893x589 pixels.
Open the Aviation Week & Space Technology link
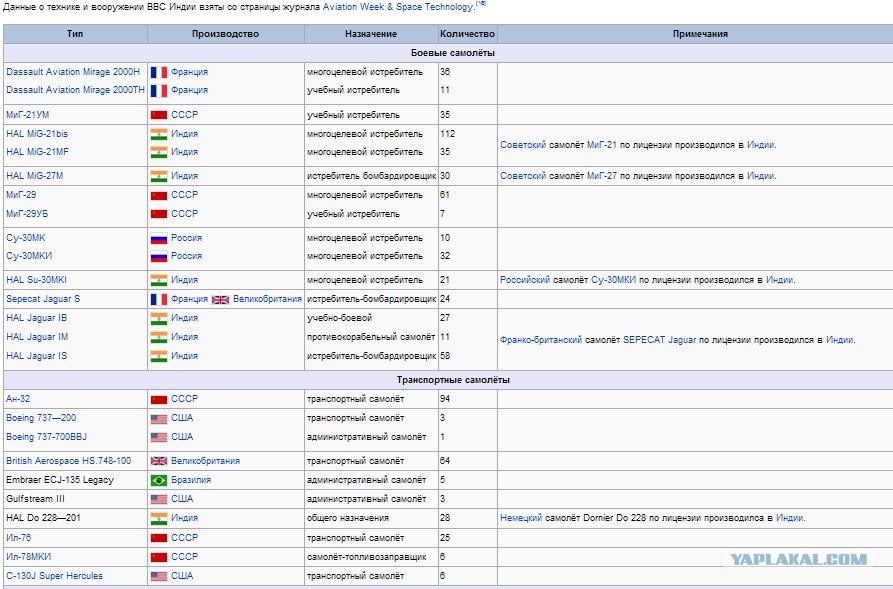(398, 7)
